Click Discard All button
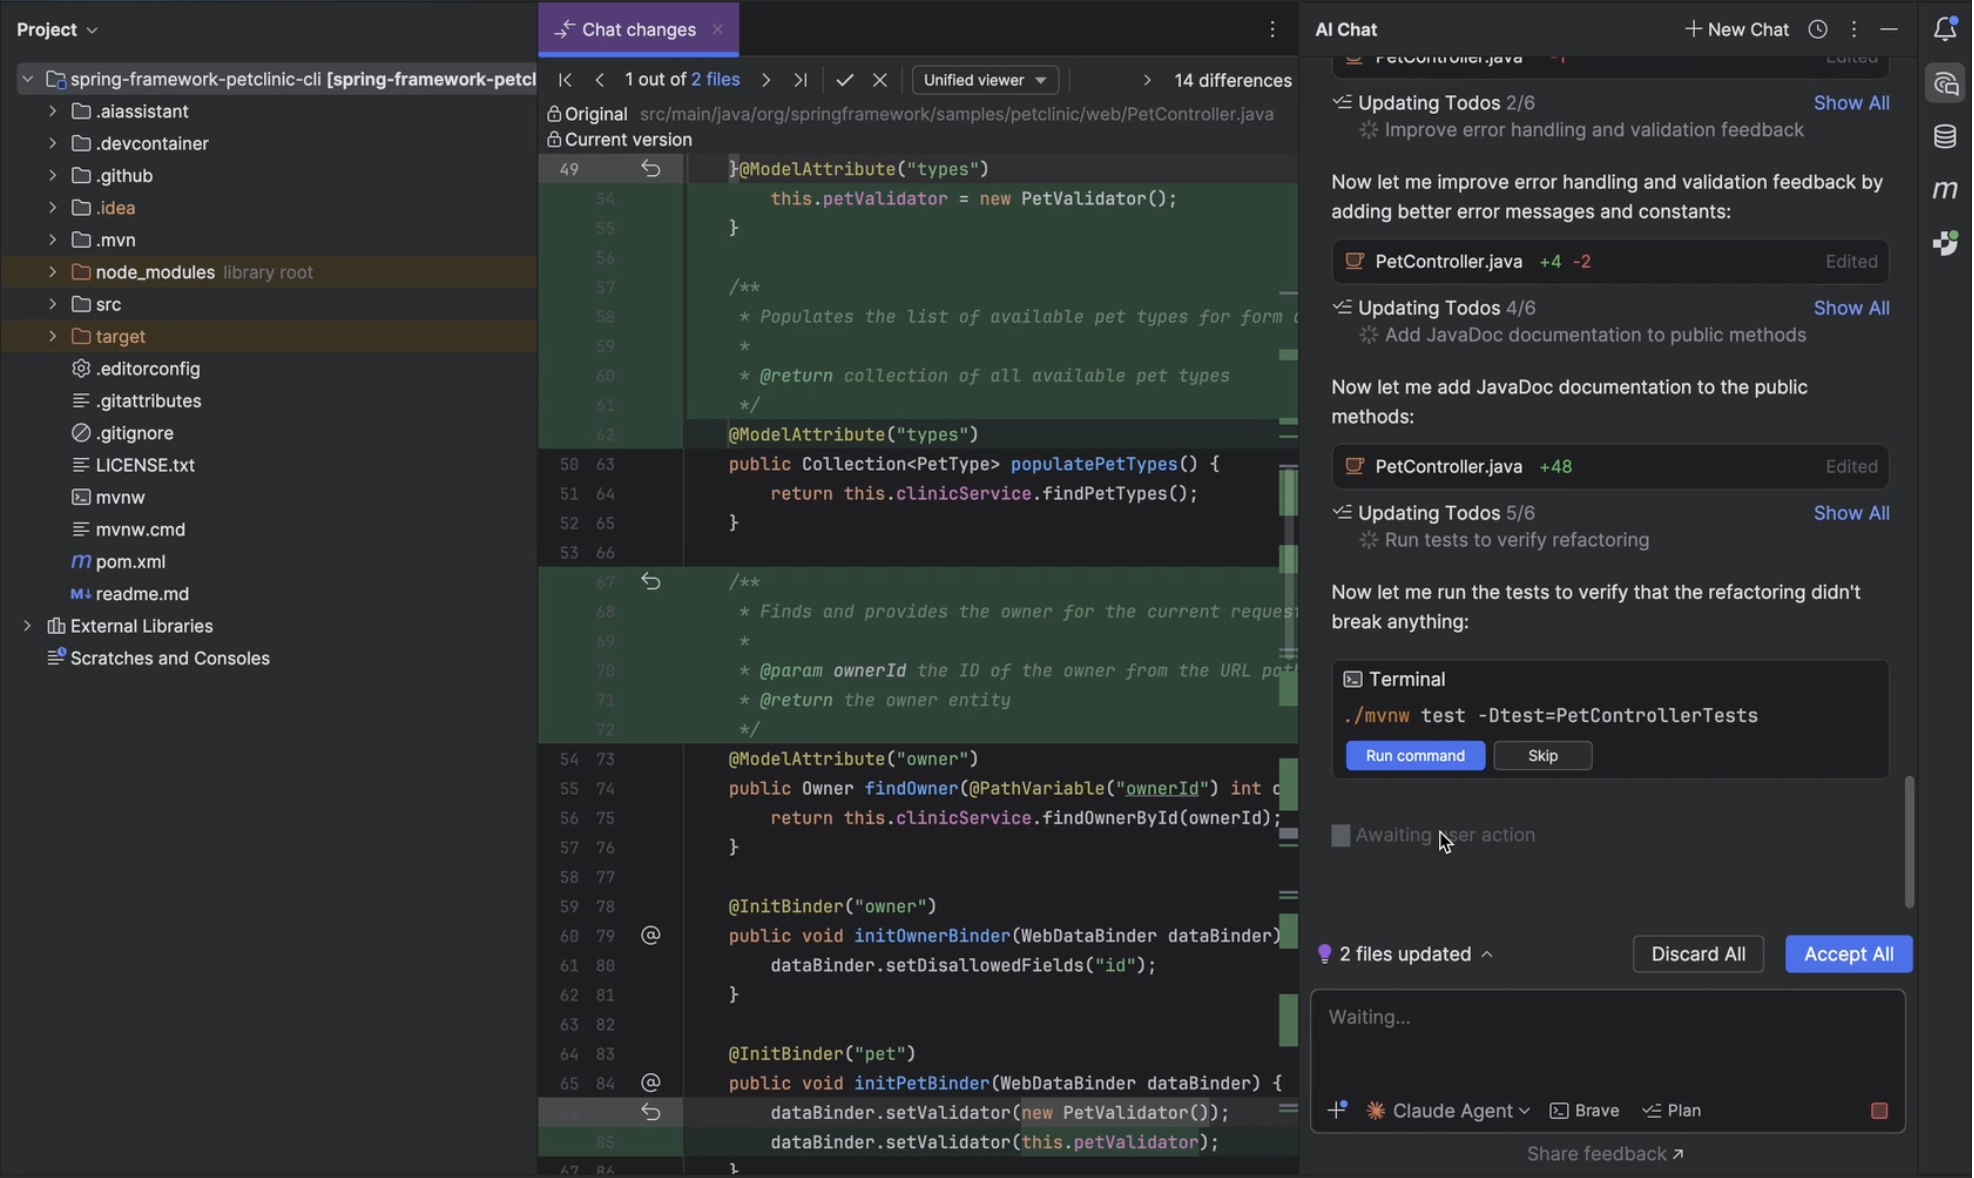This screenshot has width=1974, height=1178. tap(1698, 954)
